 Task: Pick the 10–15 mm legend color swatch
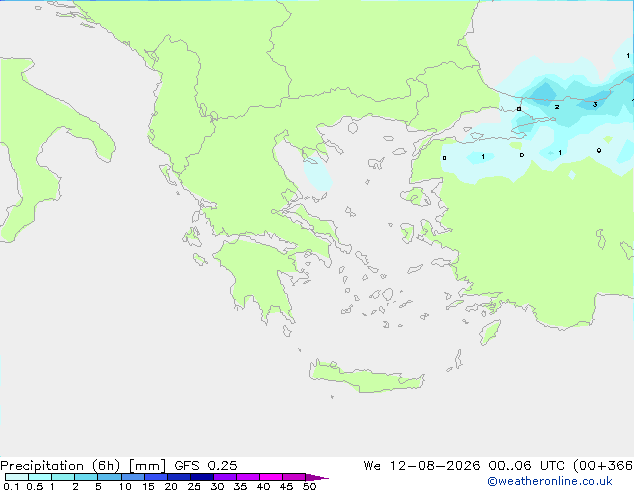pyautogui.click(x=132, y=477)
